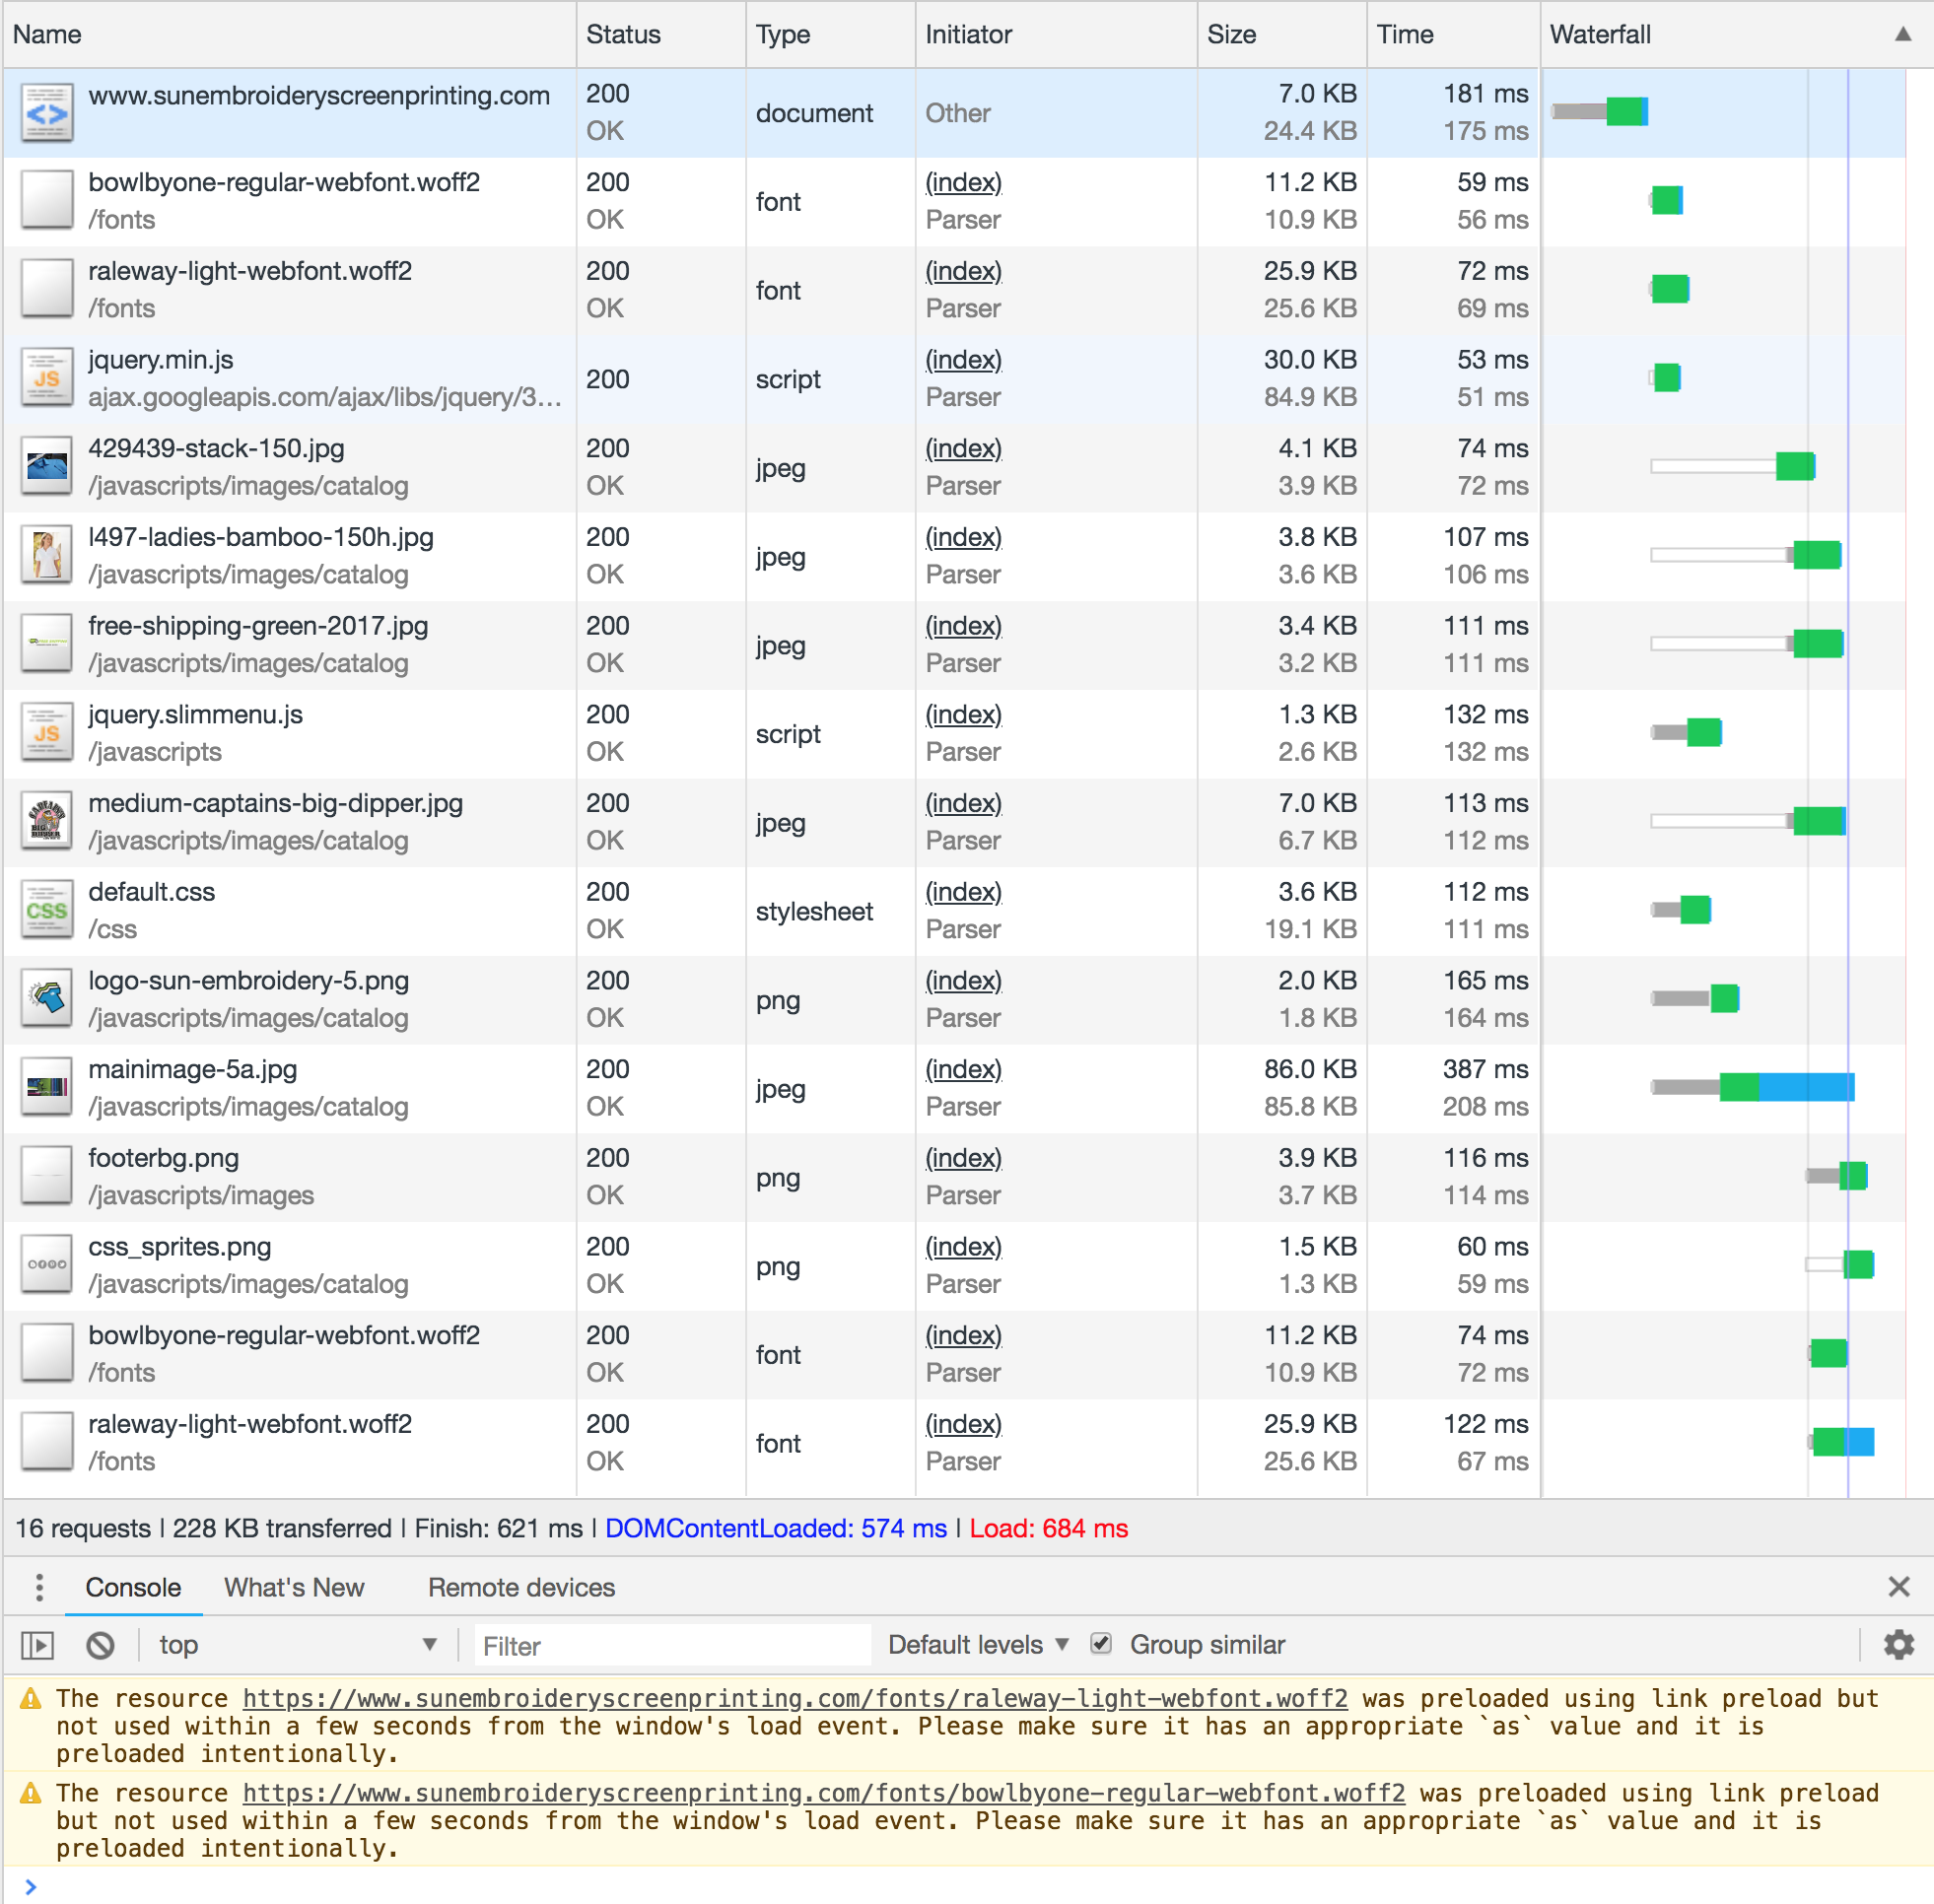Click the document icon for www.sunembroideryscreenprinting.com

click(x=47, y=113)
